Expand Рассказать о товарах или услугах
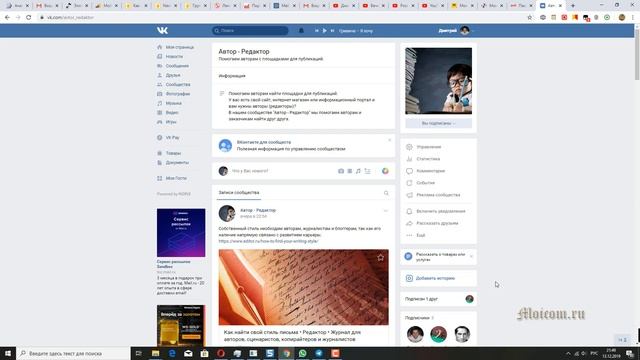 pyautogui.click(x=438, y=257)
